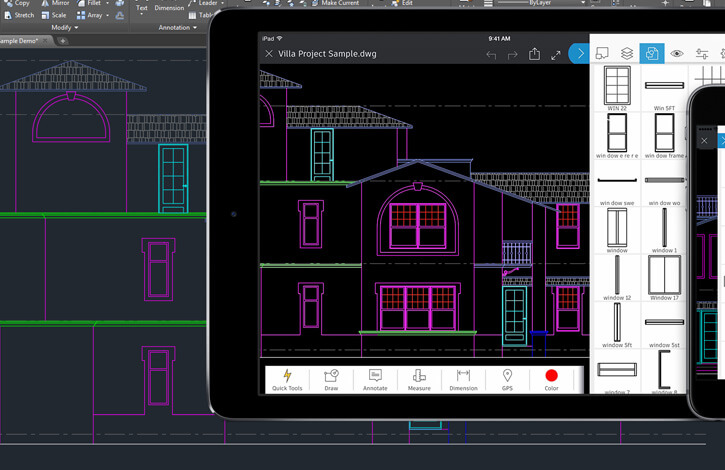Viewport: 725px width, 470px height.
Task: Open the red Color swatch picker
Action: point(552,380)
